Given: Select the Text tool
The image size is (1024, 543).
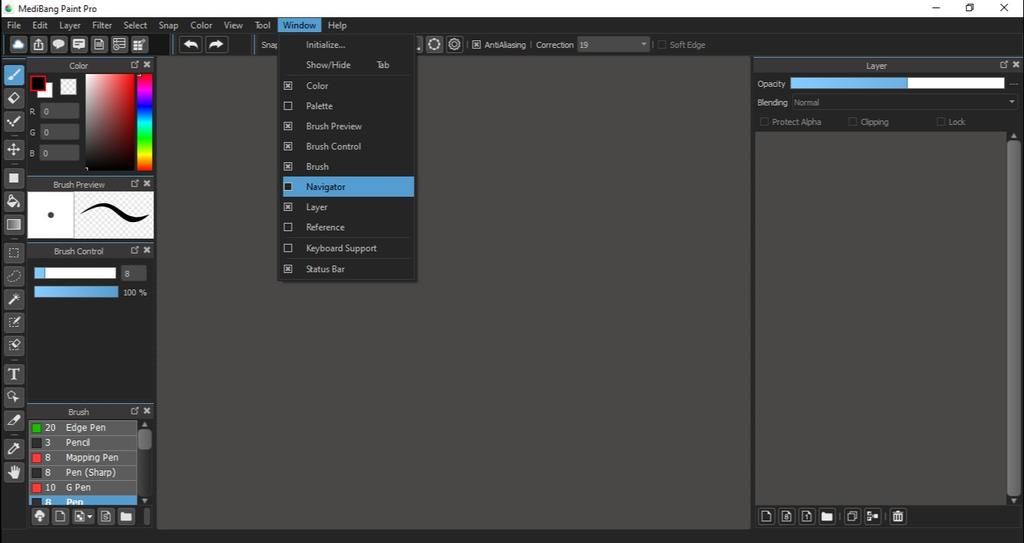Looking at the screenshot, I should point(14,374).
